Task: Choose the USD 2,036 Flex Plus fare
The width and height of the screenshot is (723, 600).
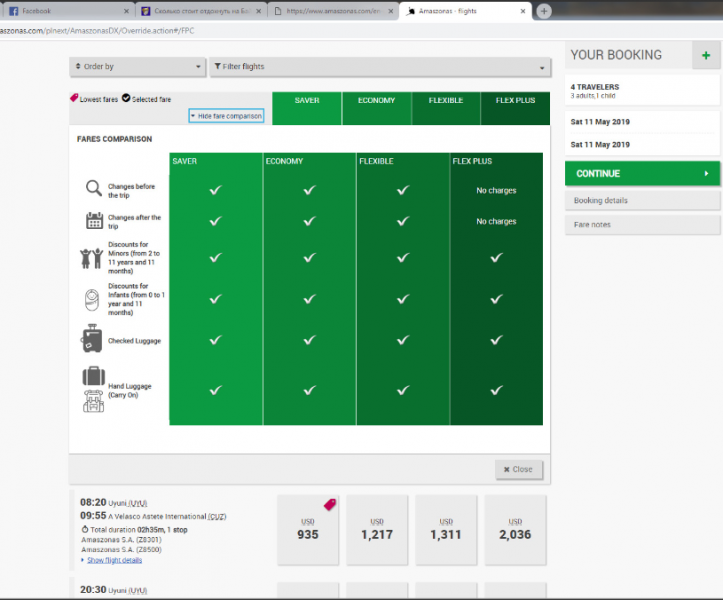Action: click(515, 530)
